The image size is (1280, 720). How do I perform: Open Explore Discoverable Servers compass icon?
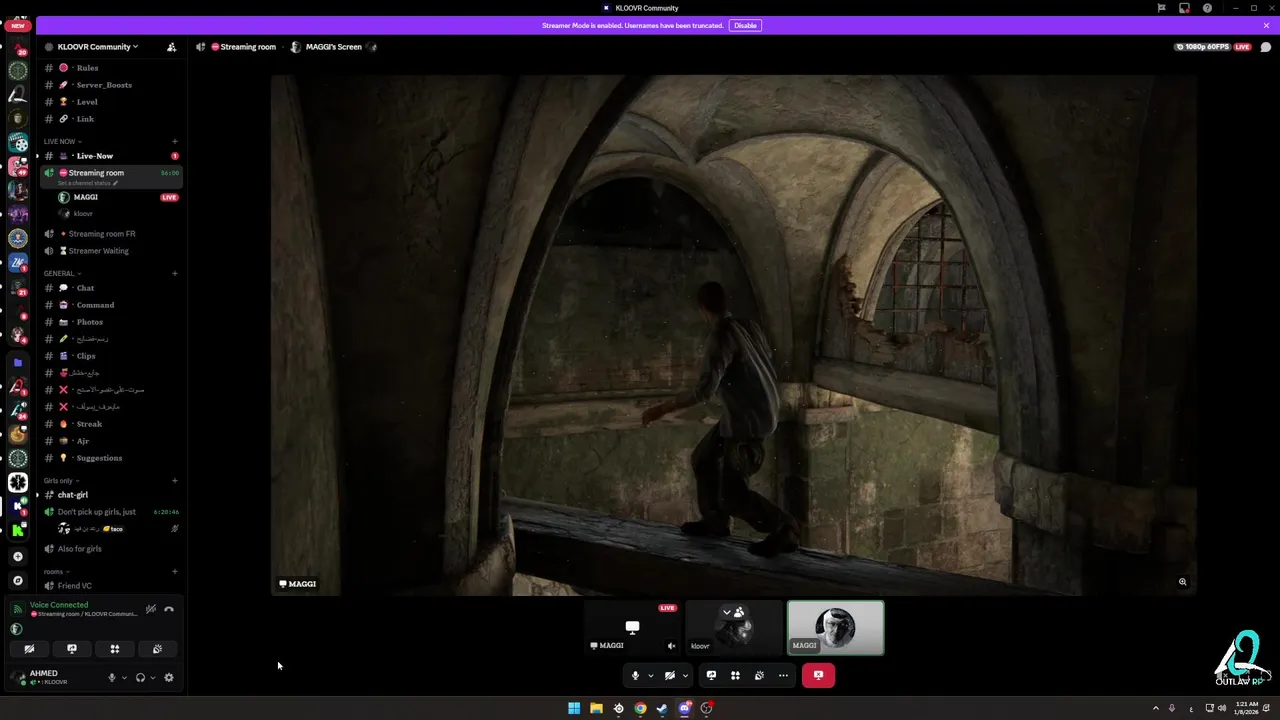(17, 580)
